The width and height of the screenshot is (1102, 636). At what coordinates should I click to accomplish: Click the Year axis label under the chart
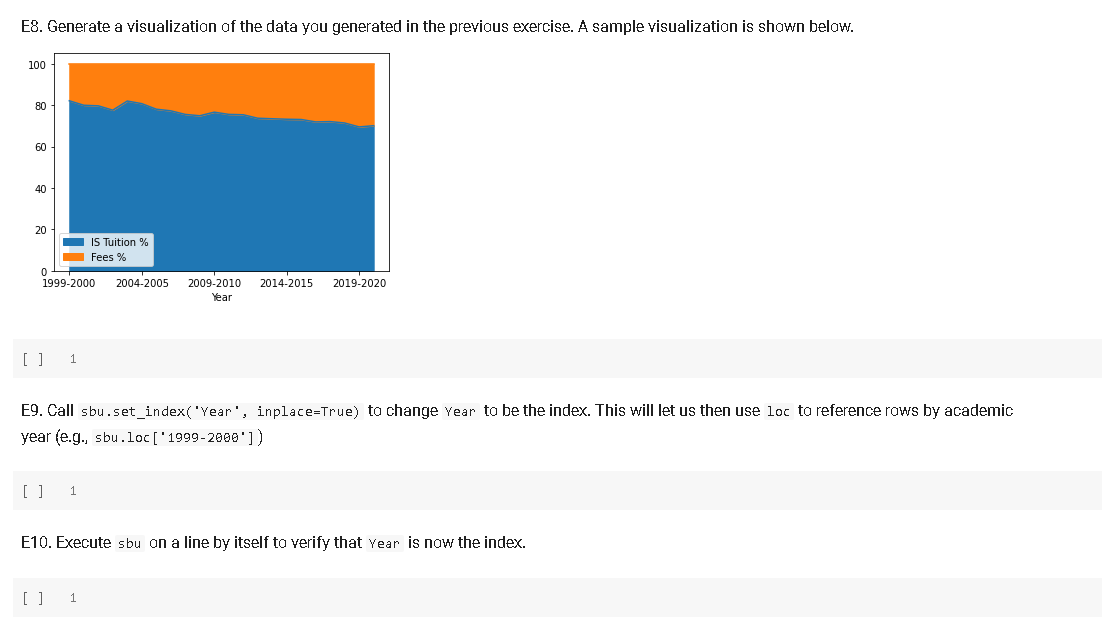coord(221,297)
